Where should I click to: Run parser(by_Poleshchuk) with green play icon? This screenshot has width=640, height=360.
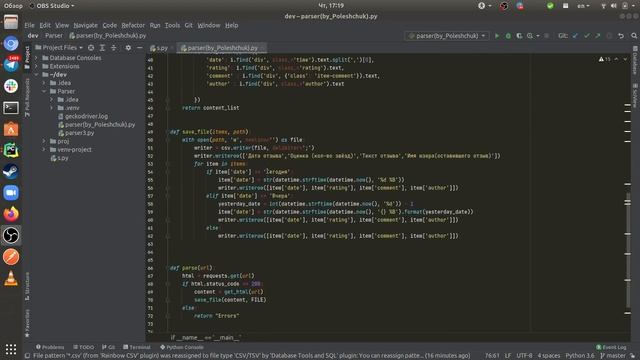497,36
